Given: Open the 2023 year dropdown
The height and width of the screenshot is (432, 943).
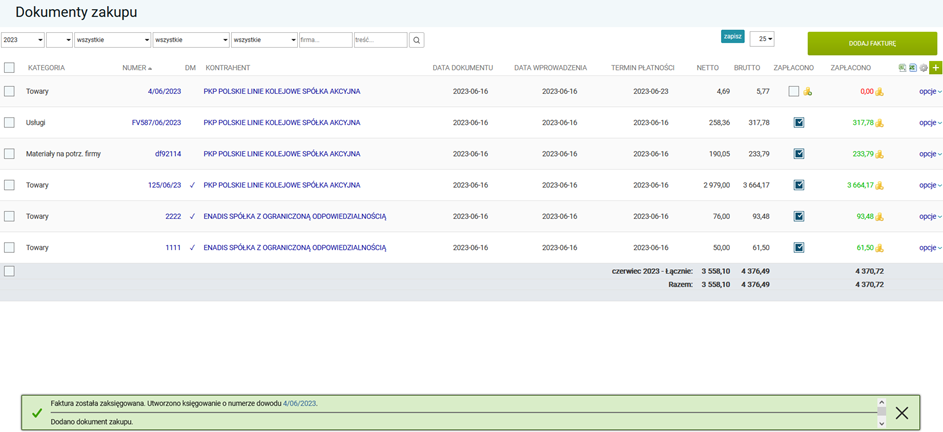Looking at the screenshot, I should (23, 40).
